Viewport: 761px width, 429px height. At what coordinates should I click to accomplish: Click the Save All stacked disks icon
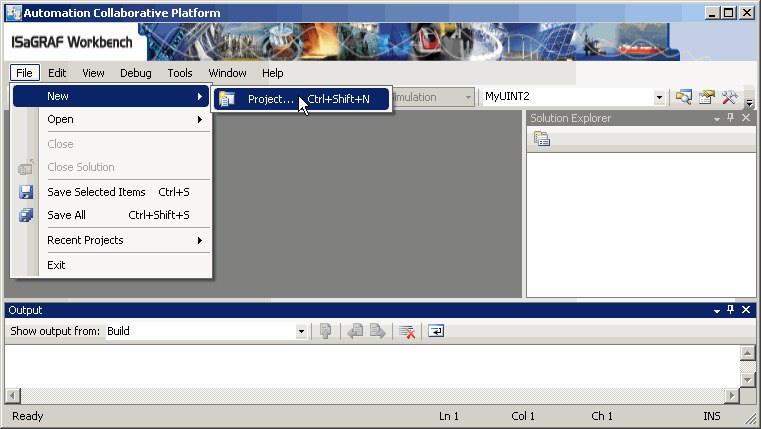(26, 215)
